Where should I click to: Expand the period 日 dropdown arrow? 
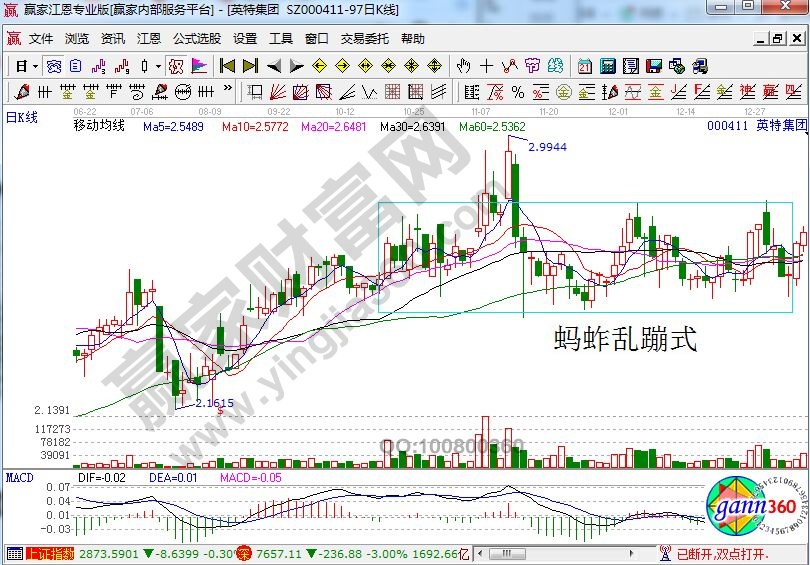click(x=35, y=66)
